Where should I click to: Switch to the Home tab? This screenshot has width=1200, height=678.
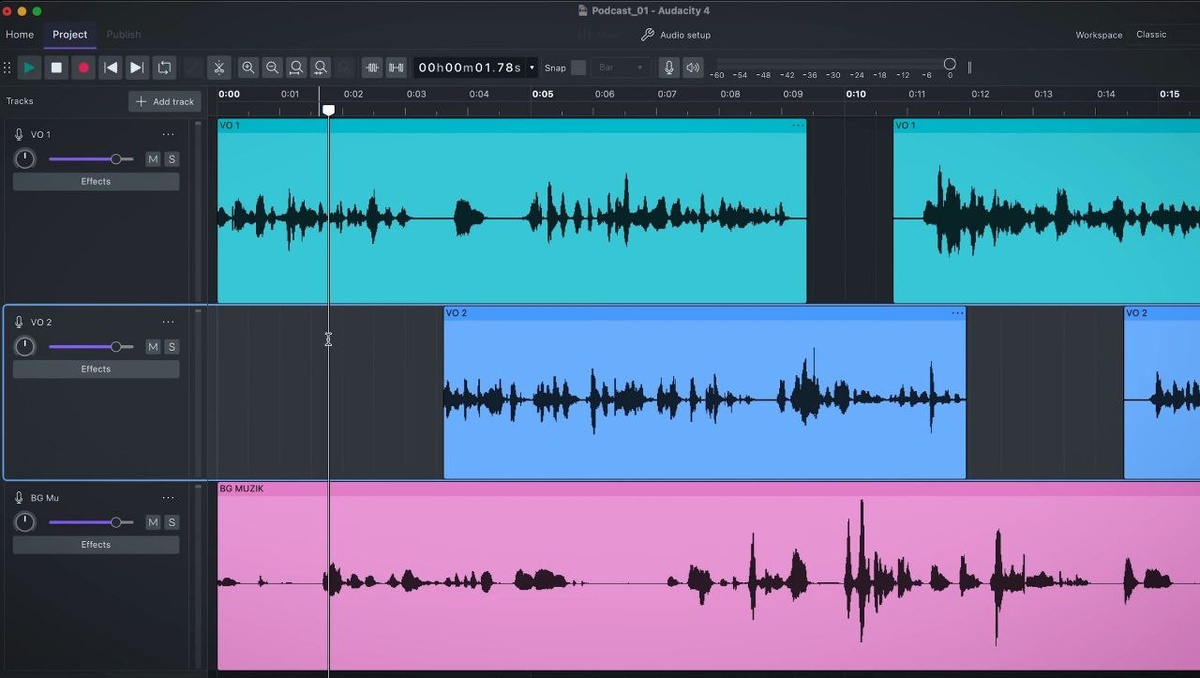click(x=20, y=34)
